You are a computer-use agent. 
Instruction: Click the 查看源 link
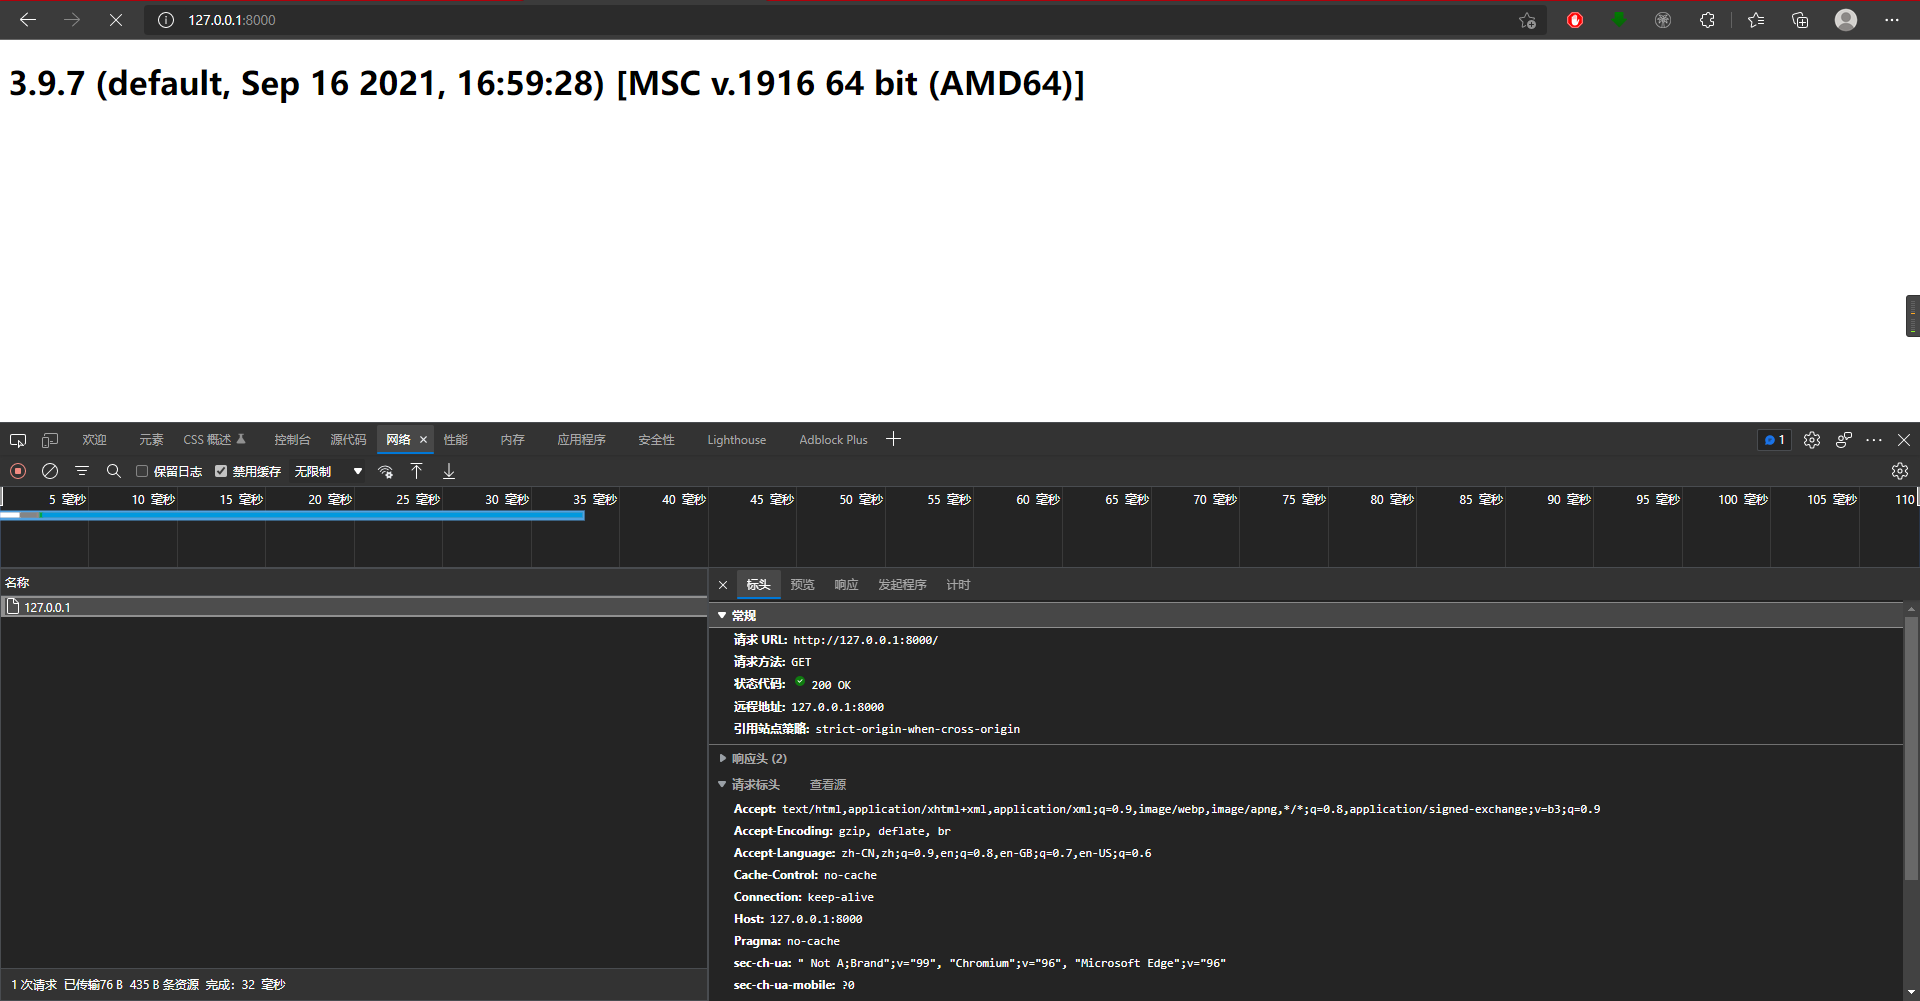pyautogui.click(x=828, y=785)
